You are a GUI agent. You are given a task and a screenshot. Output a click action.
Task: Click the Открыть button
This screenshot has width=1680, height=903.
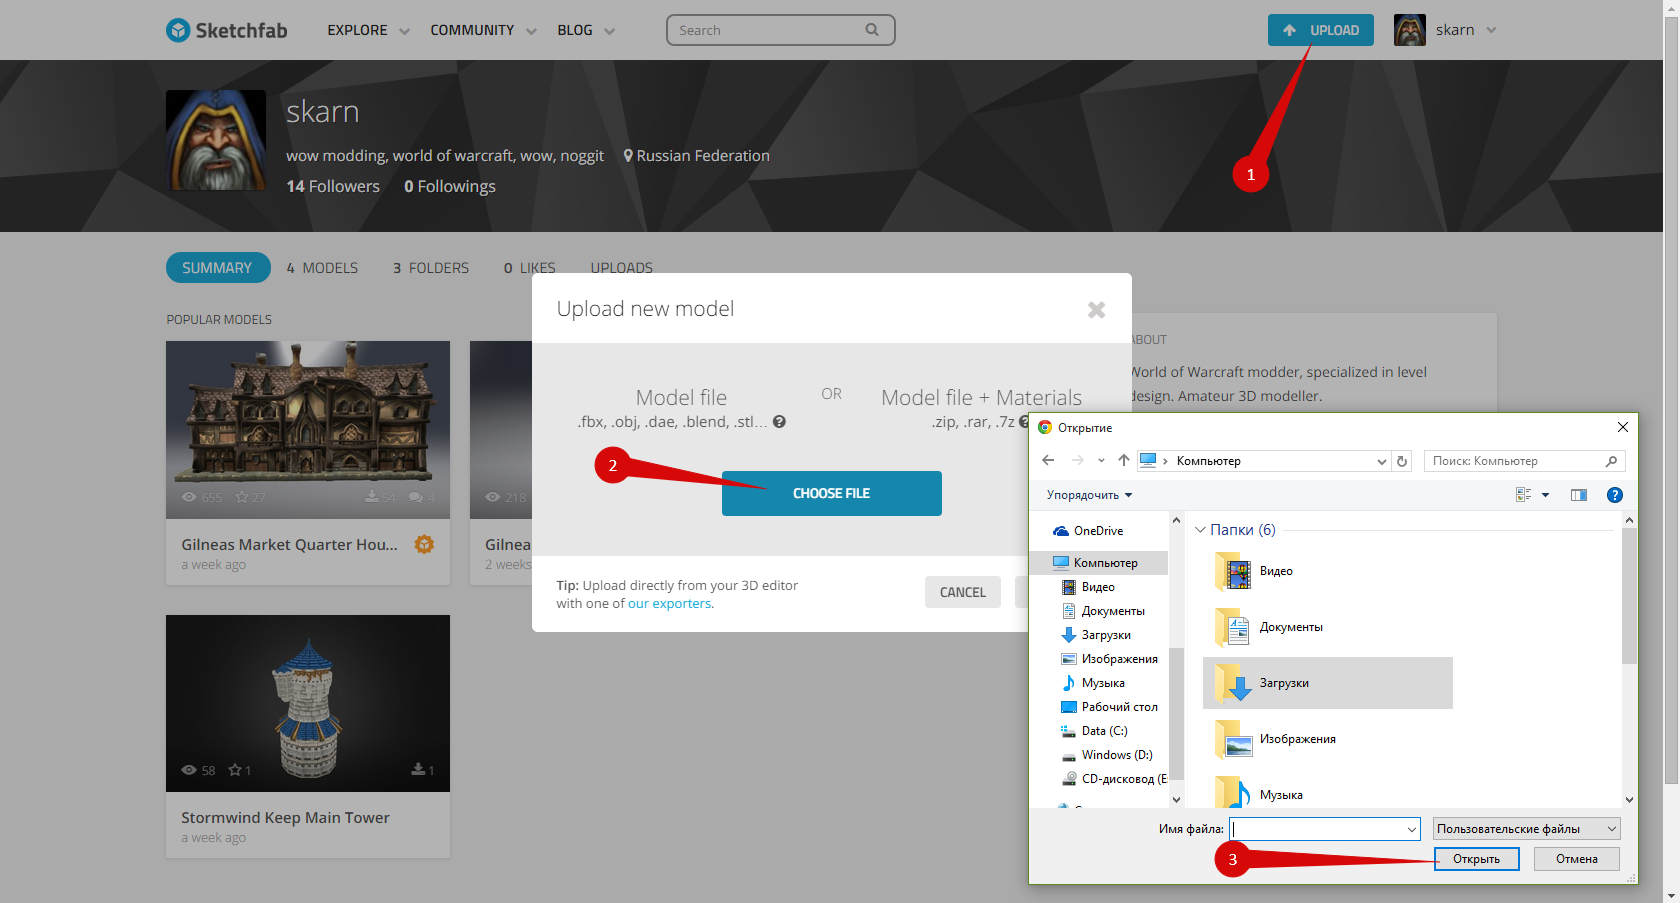pos(1477,859)
